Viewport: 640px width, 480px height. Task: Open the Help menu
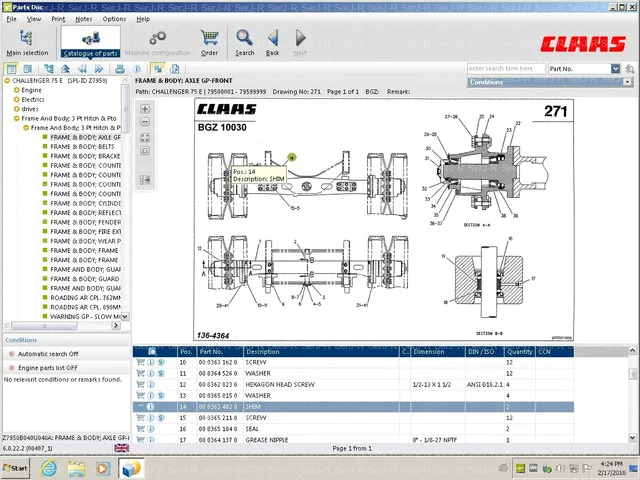point(143,19)
